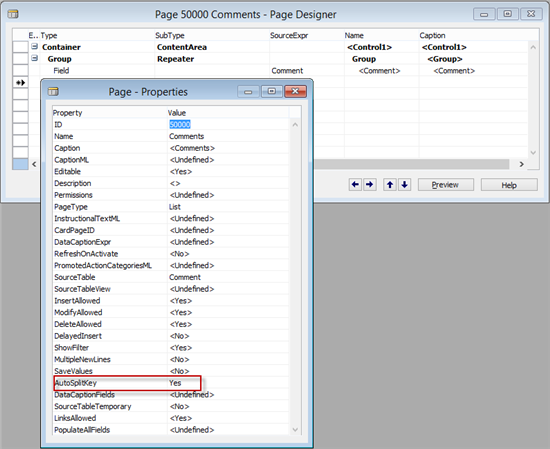Click the Help button

(509, 185)
